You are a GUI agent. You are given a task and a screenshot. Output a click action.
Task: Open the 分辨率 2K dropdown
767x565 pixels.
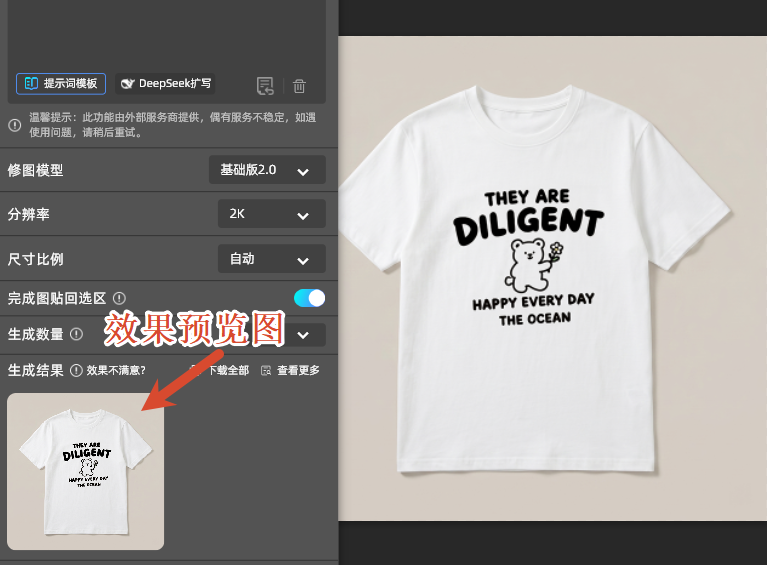(271, 214)
